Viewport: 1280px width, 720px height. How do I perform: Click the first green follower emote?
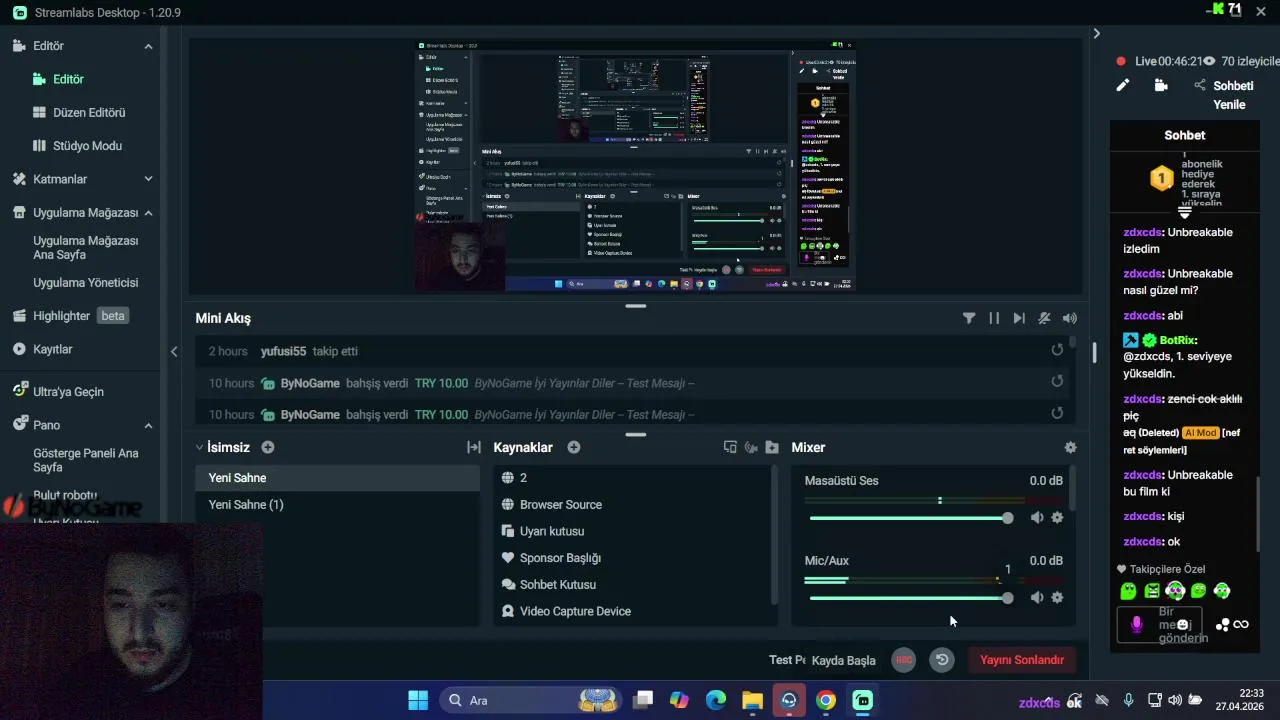pos(1128,591)
